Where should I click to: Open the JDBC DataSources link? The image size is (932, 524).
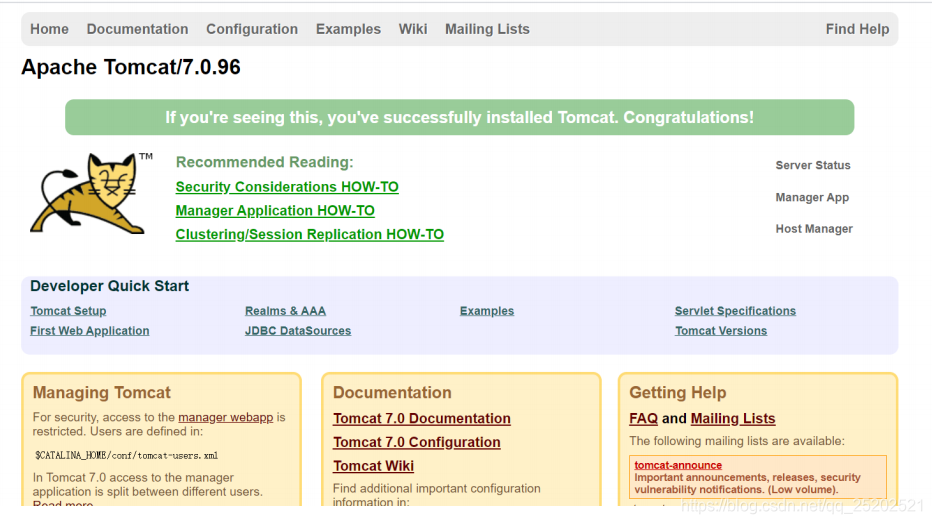point(298,331)
